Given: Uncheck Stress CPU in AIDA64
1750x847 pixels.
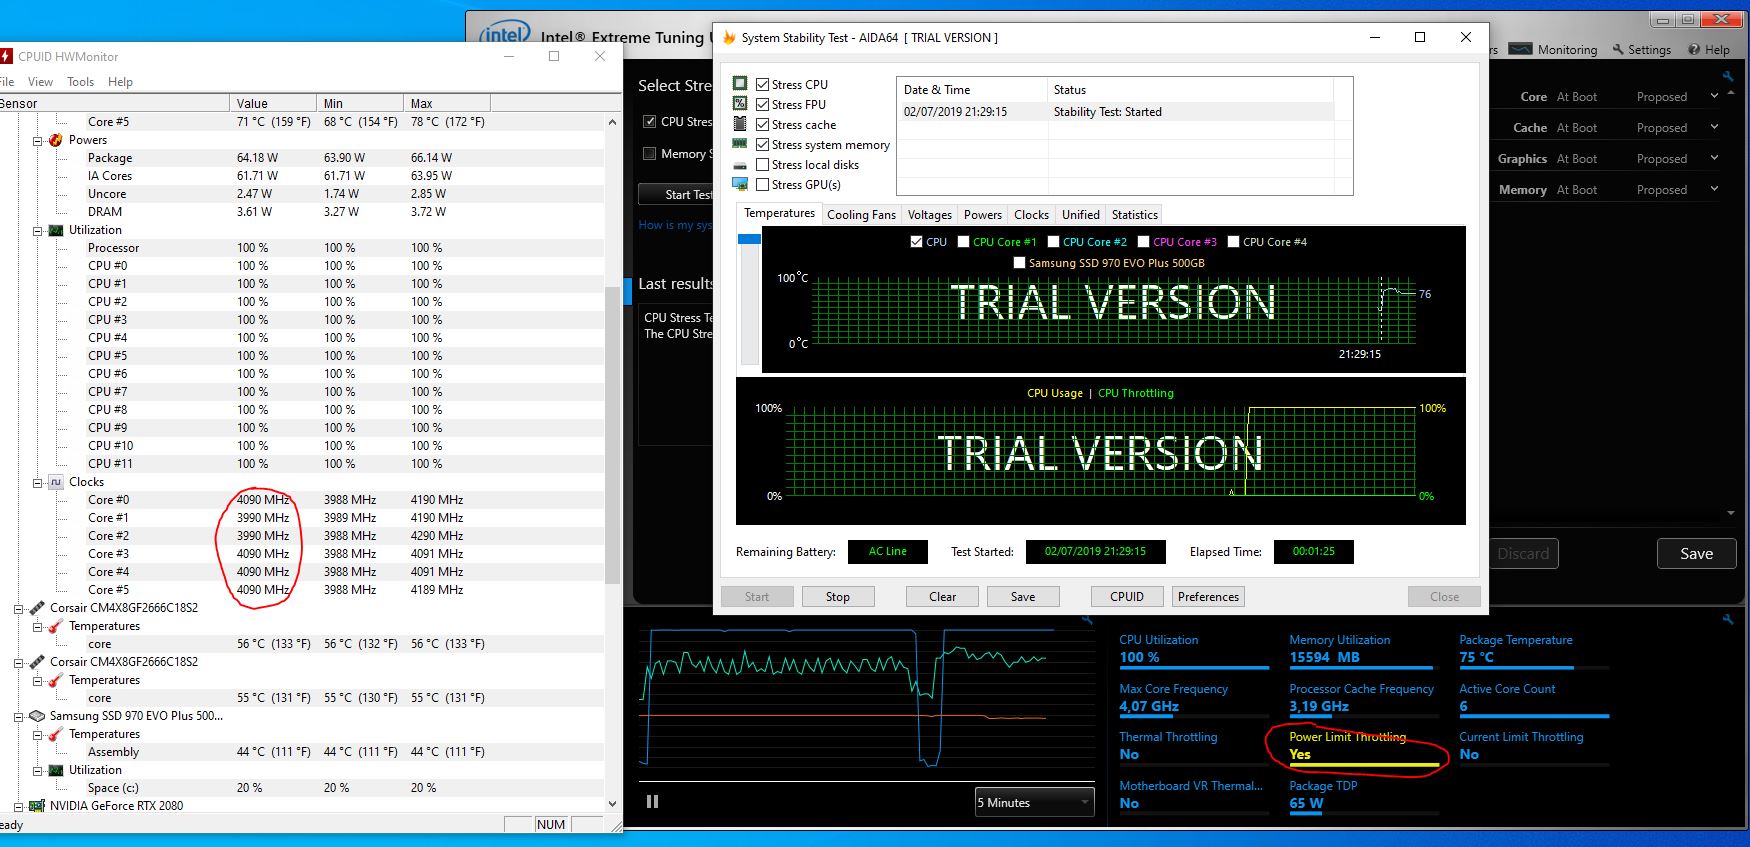Looking at the screenshot, I should [762, 85].
